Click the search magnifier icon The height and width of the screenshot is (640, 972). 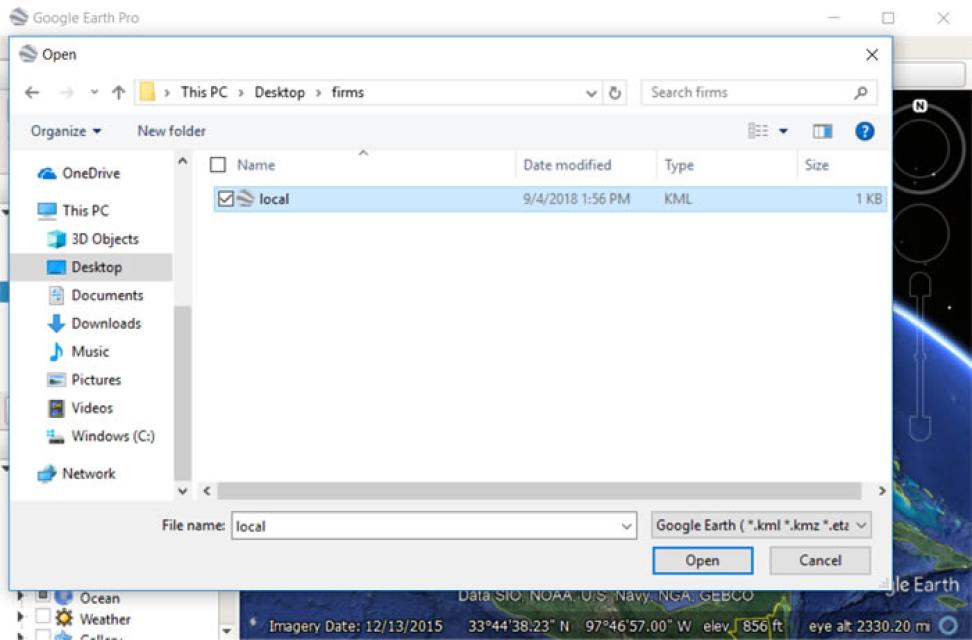click(x=860, y=93)
